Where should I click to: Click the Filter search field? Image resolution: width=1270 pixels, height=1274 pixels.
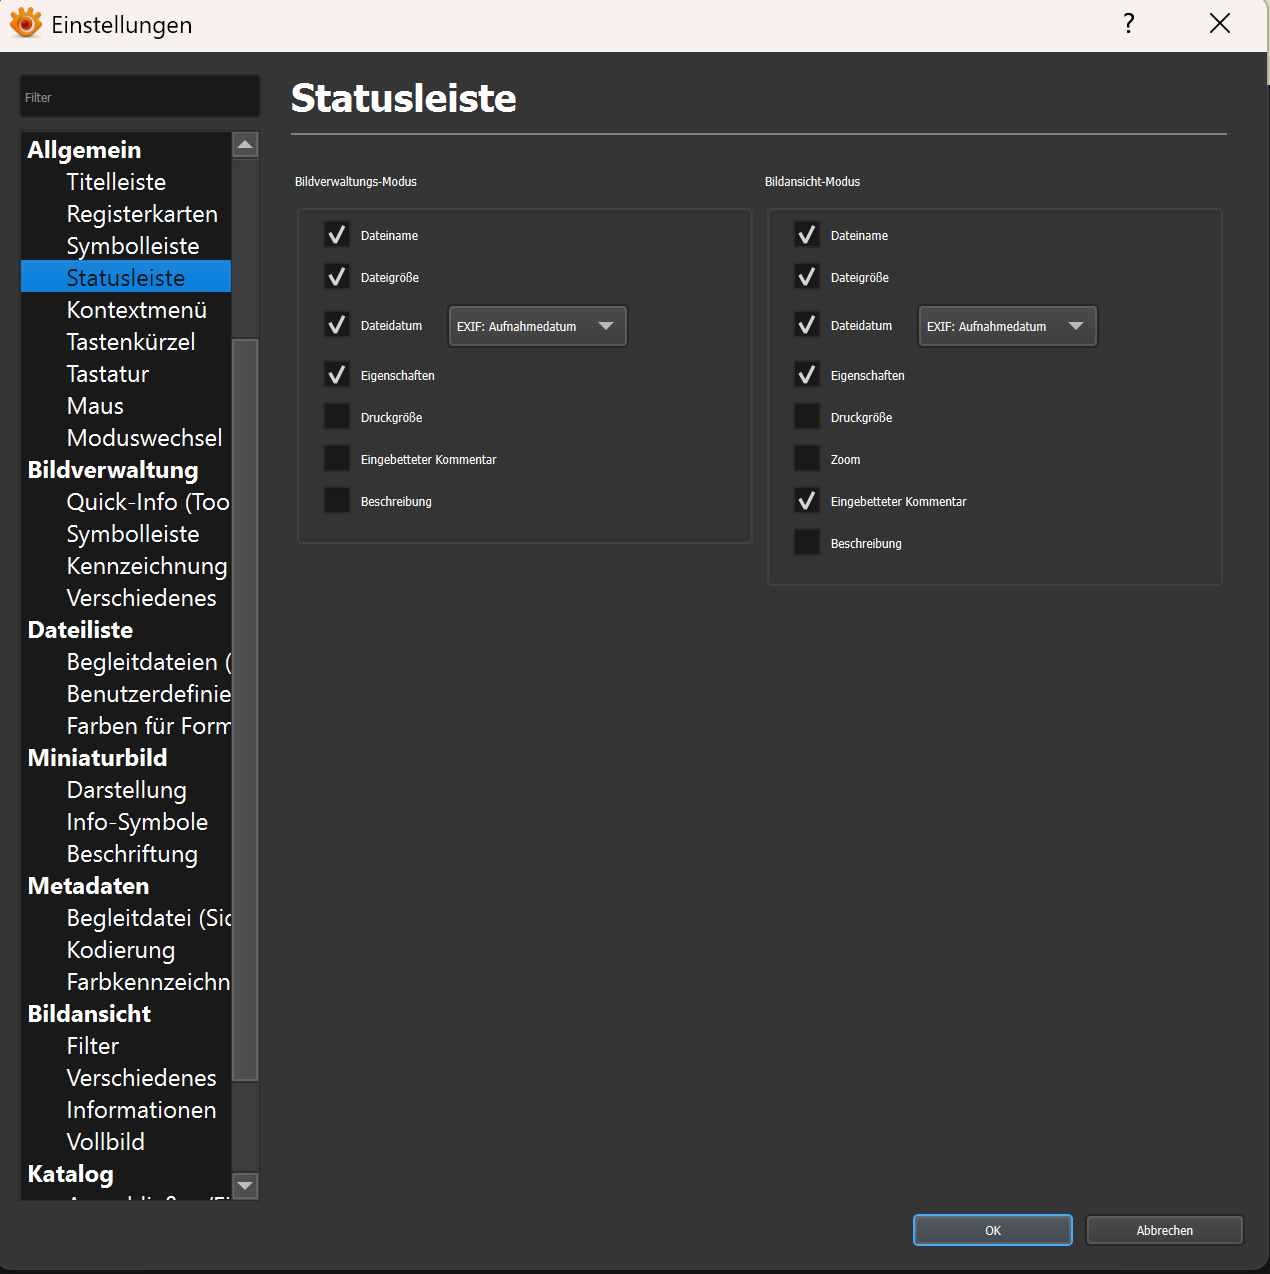pos(140,97)
